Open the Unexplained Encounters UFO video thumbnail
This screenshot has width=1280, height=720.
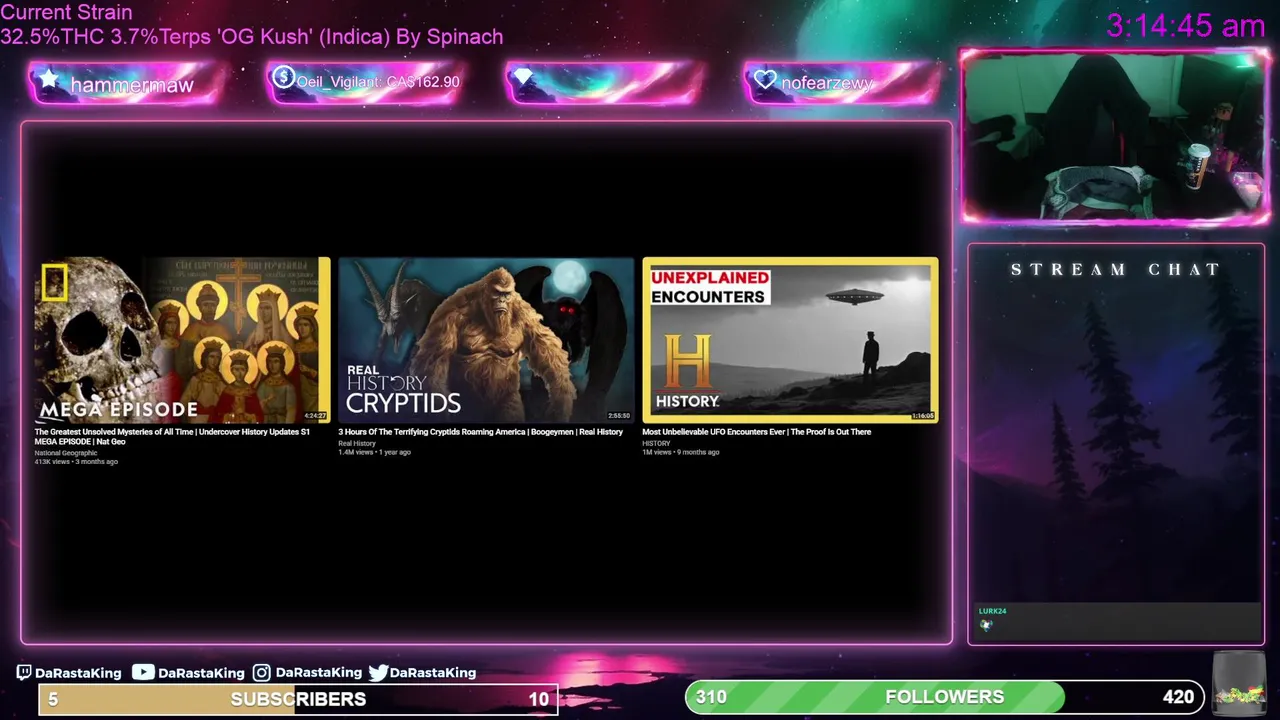(790, 340)
